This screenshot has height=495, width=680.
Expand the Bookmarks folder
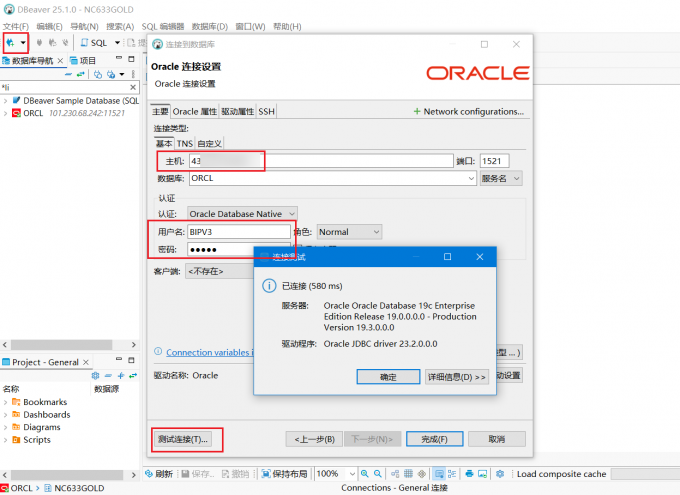[5, 402]
